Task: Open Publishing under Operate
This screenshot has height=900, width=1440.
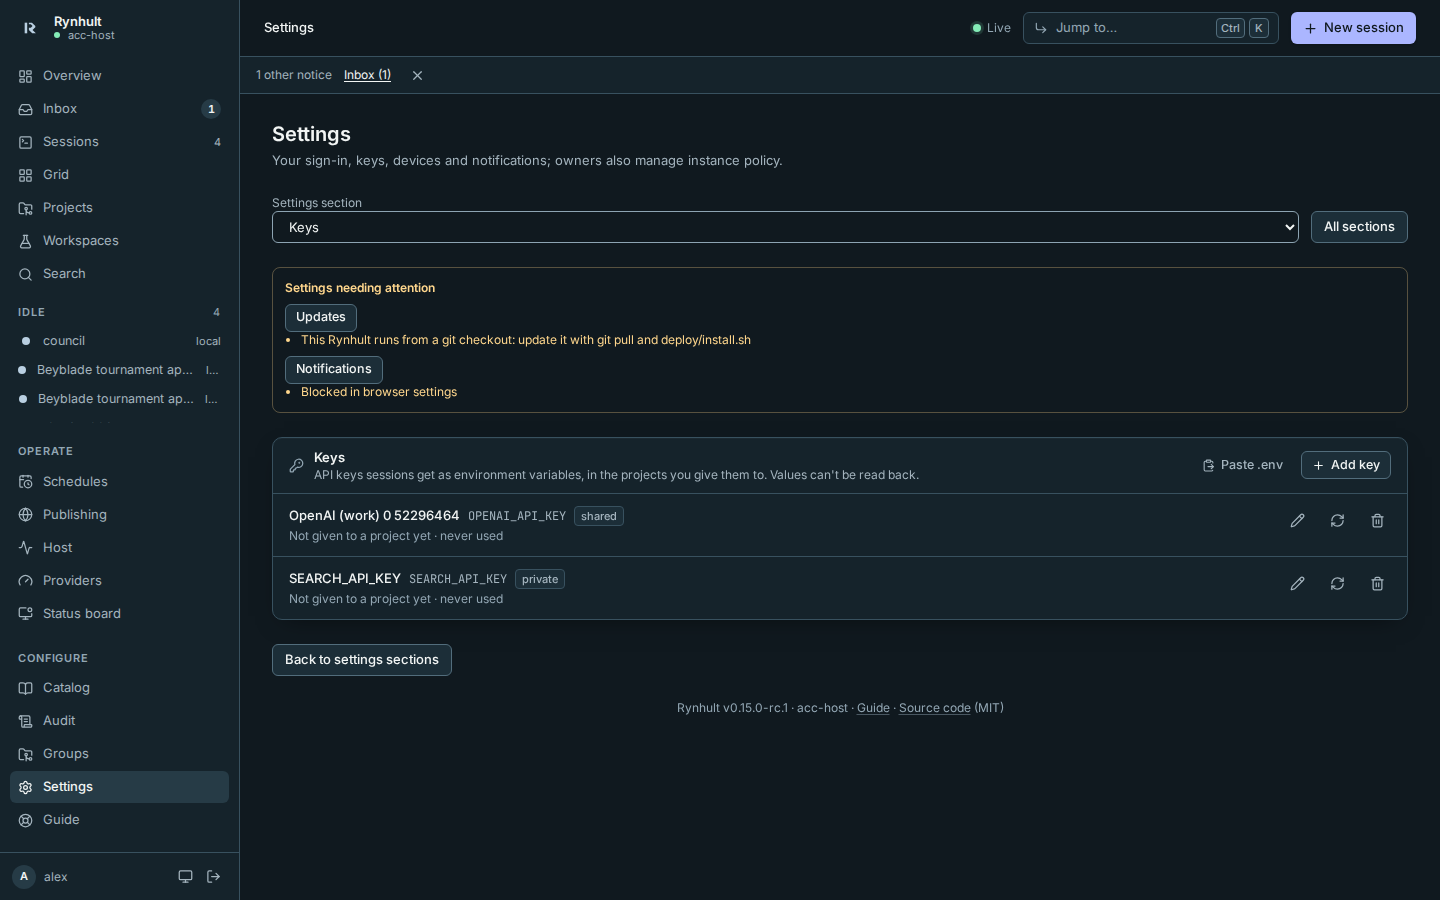Action: (x=119, y=515)
